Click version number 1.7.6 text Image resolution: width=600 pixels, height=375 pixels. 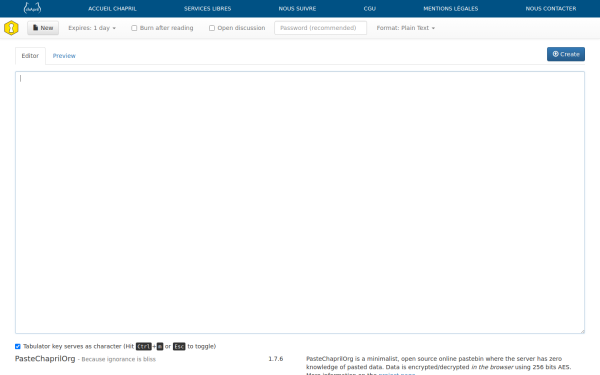click(276, 359)
